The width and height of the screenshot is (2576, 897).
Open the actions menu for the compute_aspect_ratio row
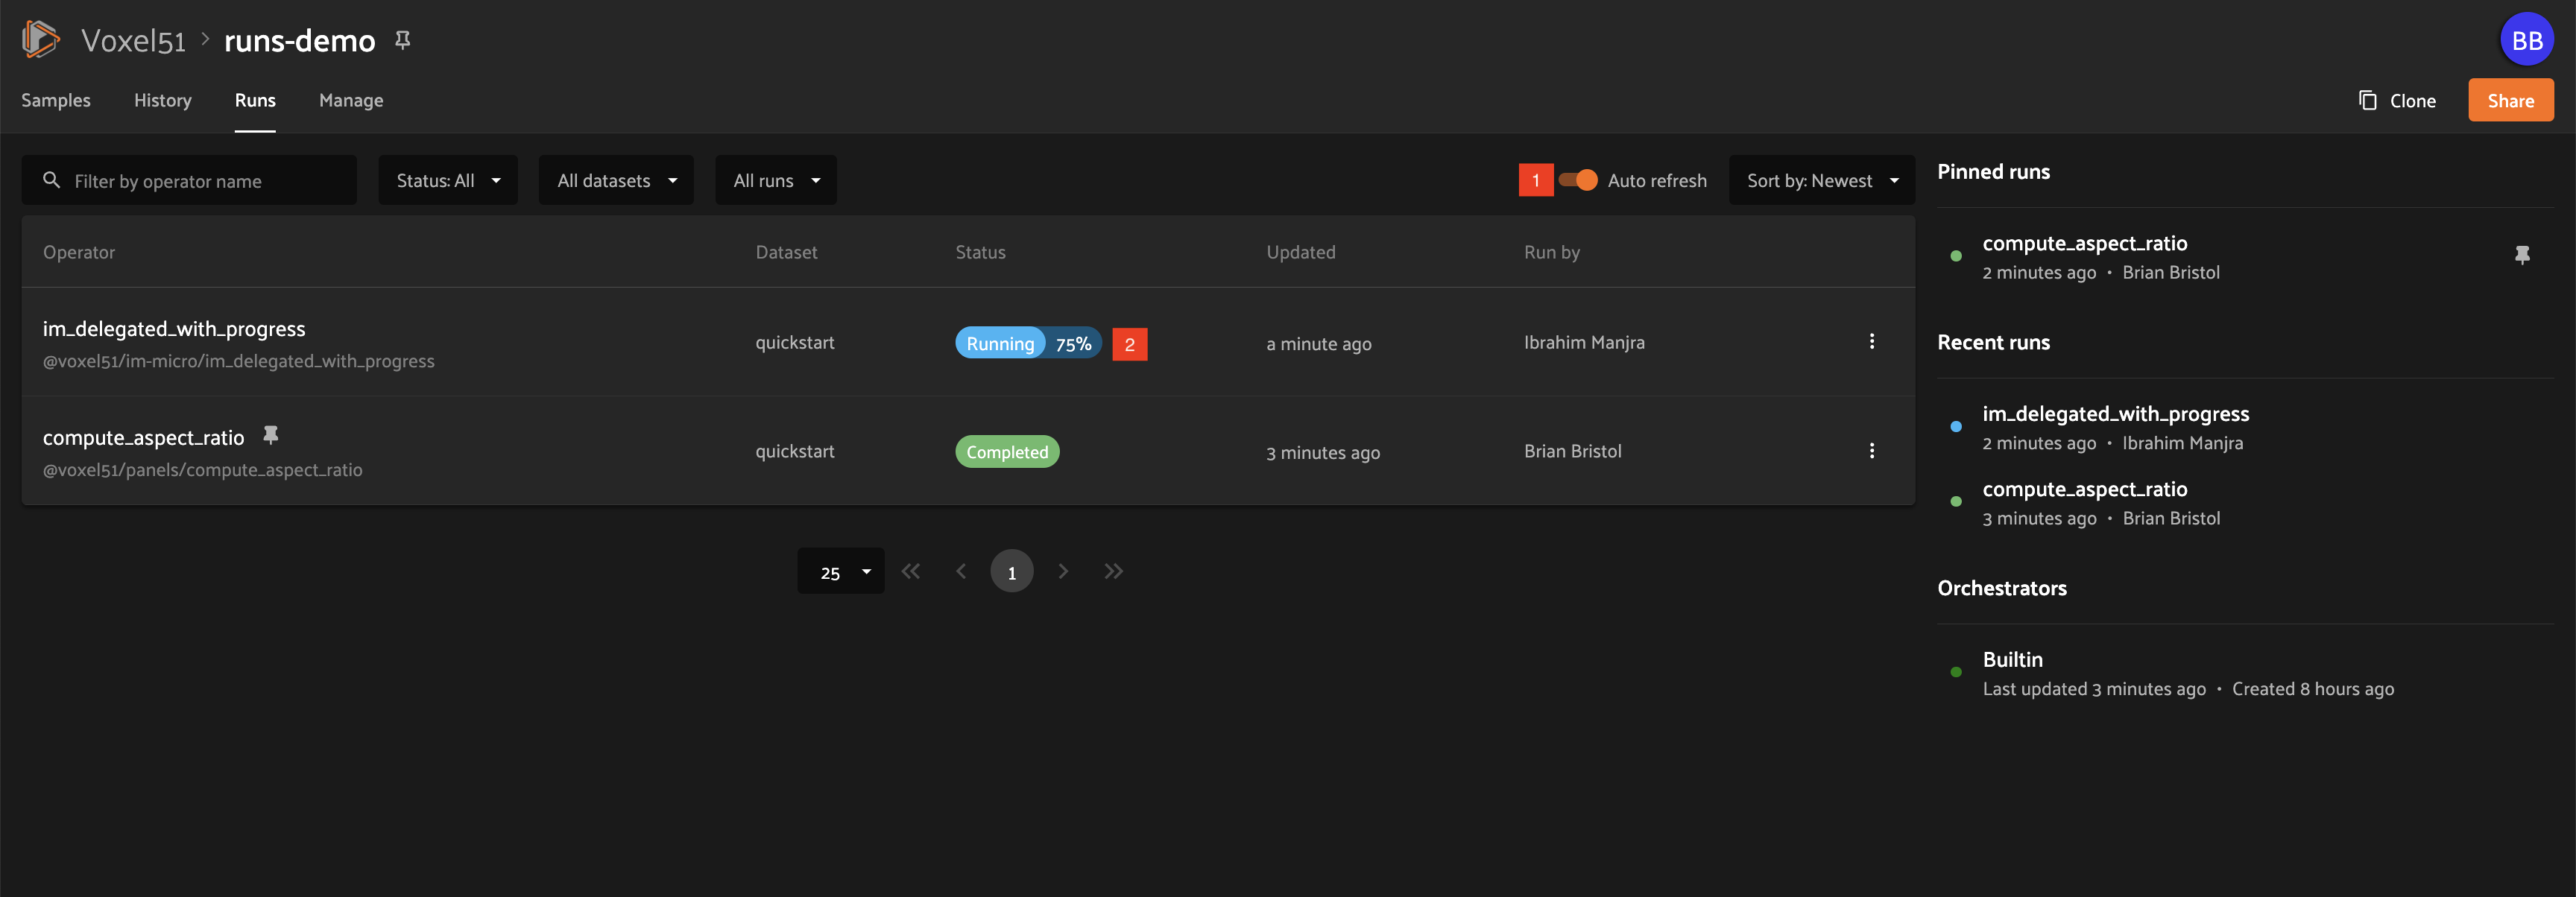tap(1871, 451)
